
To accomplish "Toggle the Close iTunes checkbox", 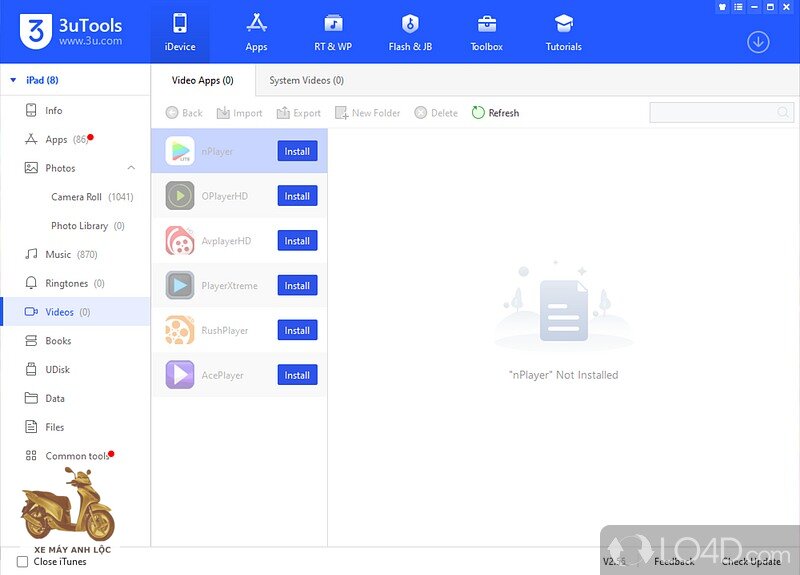I will (22, 562).
